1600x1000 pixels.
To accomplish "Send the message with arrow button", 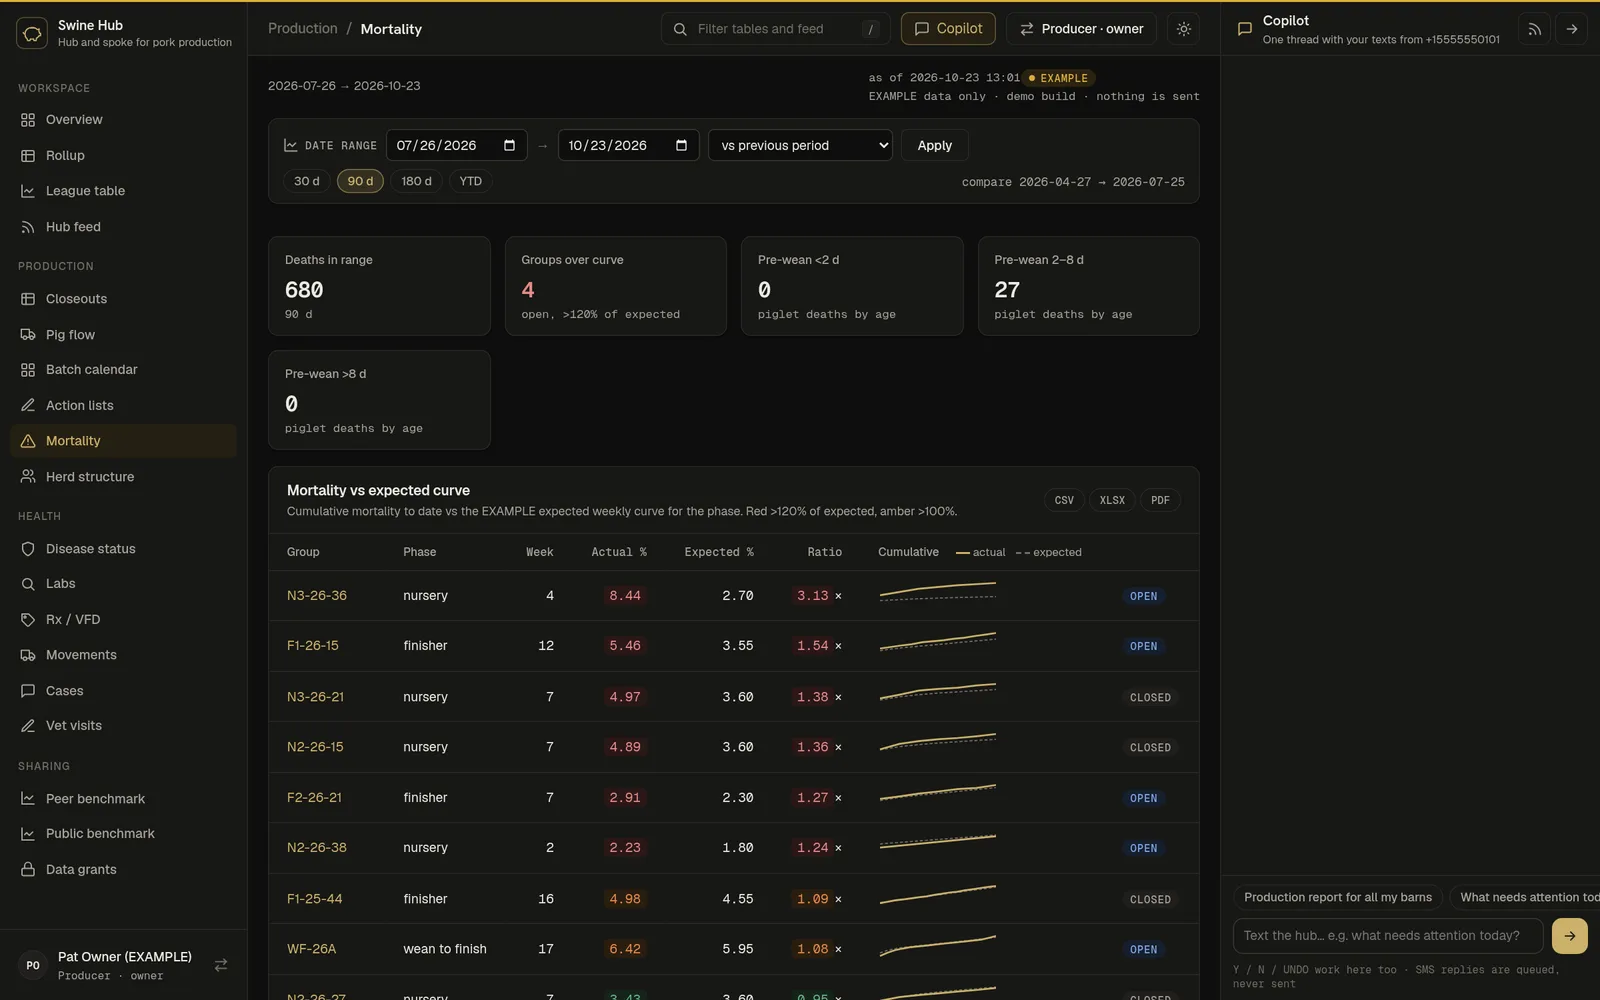I will (x=1570, y=936).
